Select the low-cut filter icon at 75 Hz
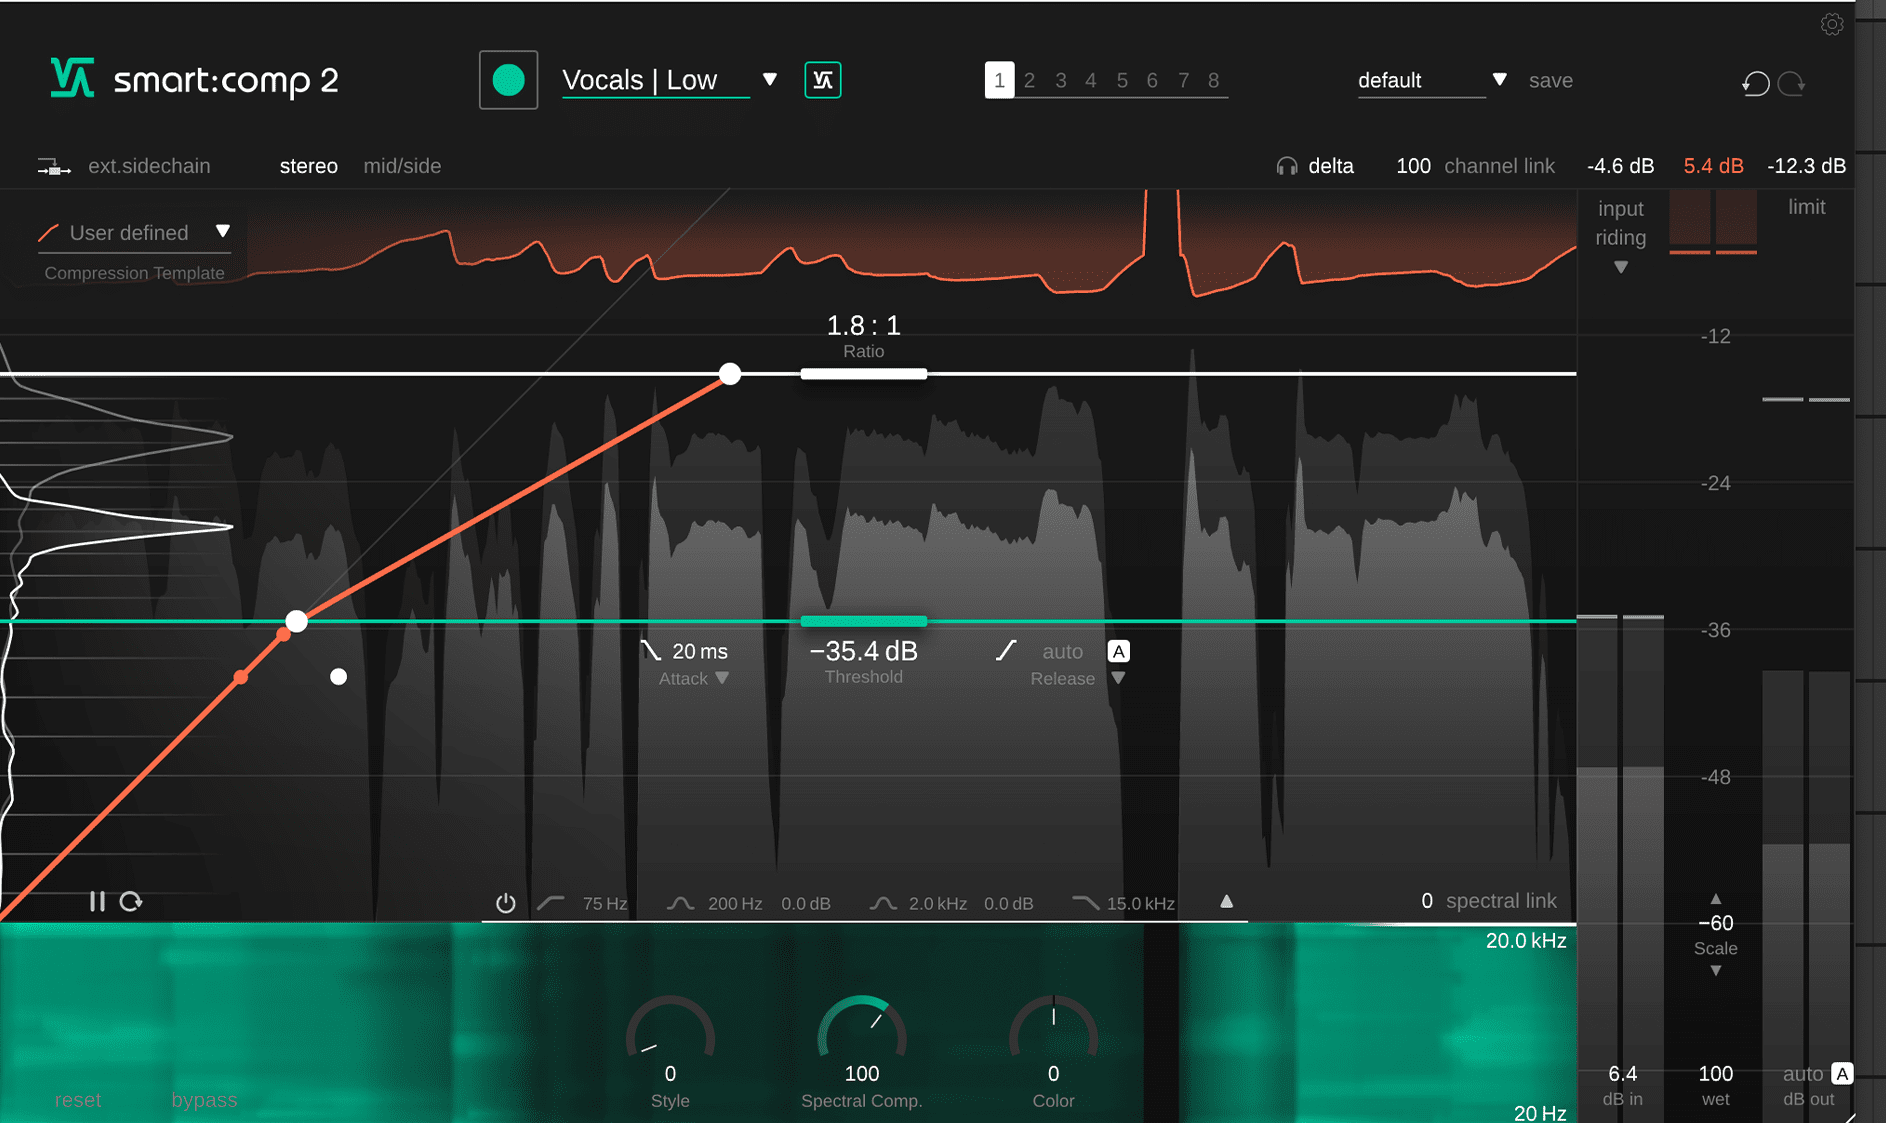 [550, 902]
